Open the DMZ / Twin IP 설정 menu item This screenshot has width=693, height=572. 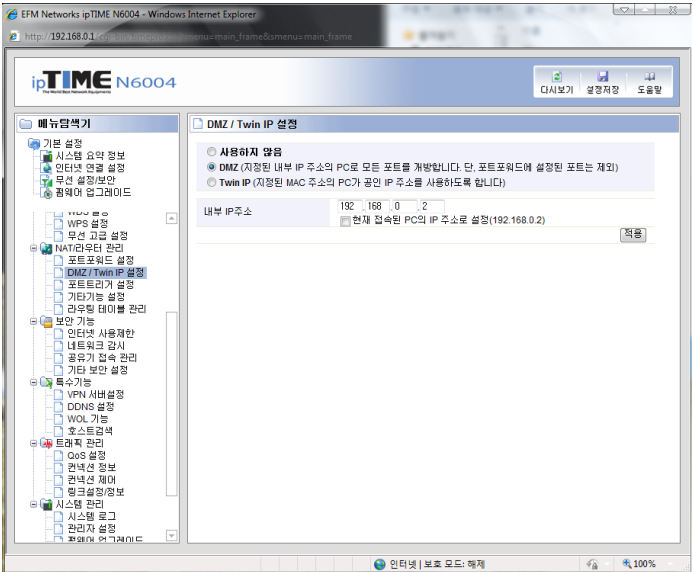pos(106,273)
